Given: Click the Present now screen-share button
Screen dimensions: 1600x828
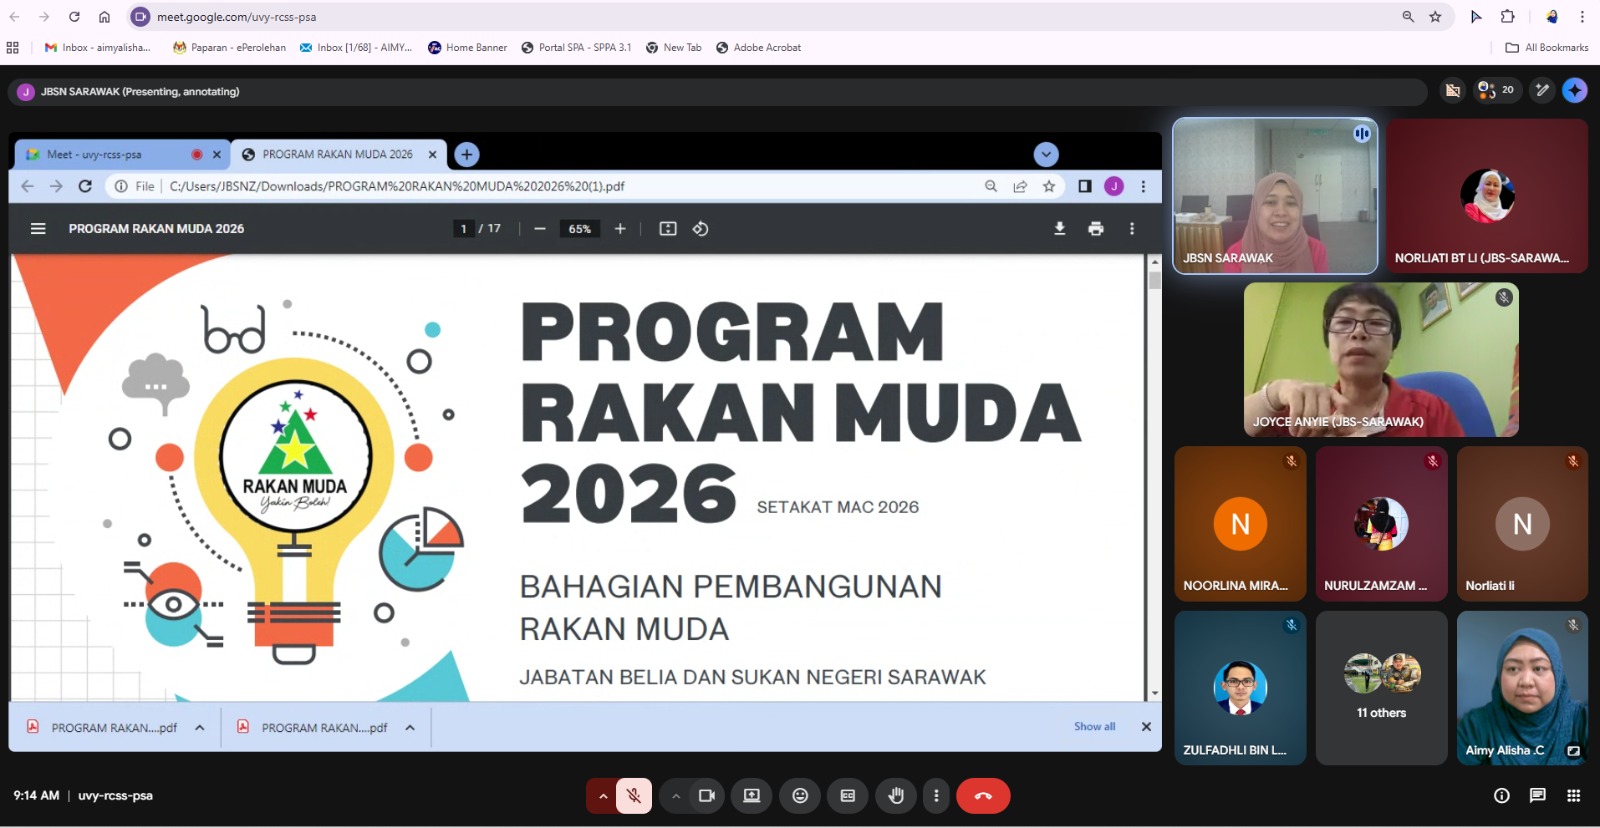Looking at the screenshot, I should [x=752, y=796].
